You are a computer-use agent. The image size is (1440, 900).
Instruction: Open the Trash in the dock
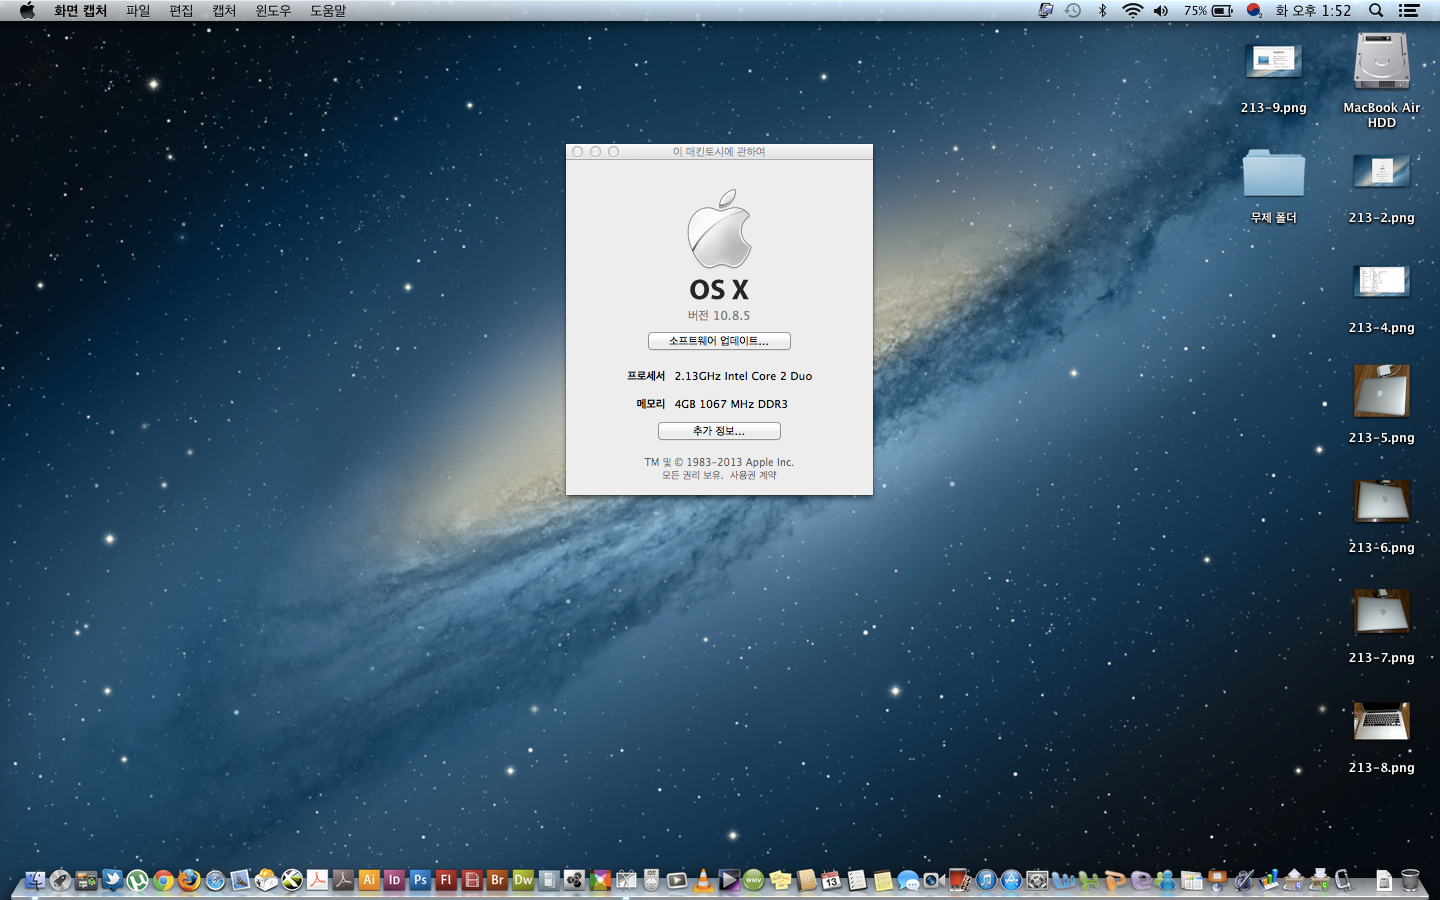pyautogui.click(x=1410, y=880)
